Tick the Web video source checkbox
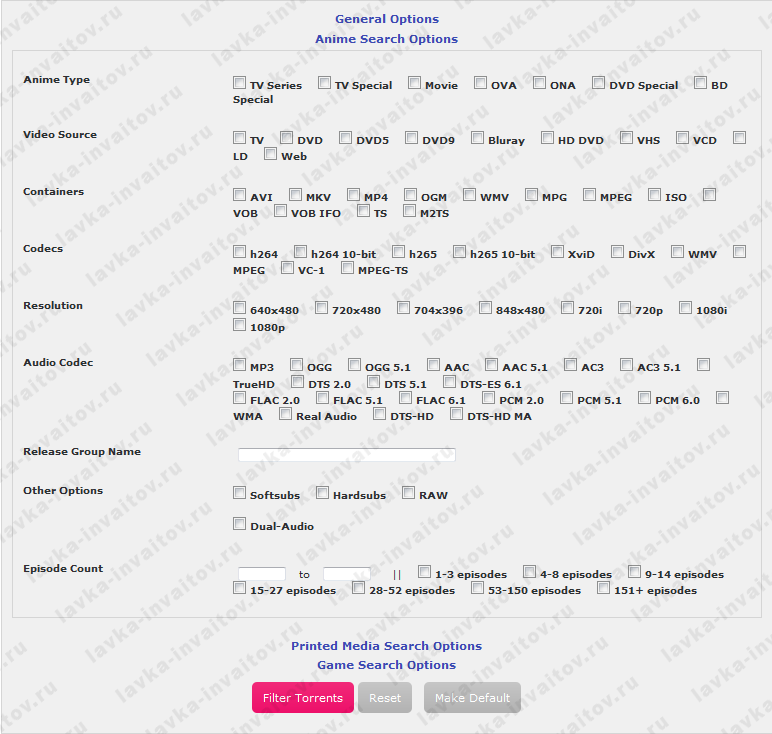The height and width of the screenshot is (734, 772). click(270, 154)
